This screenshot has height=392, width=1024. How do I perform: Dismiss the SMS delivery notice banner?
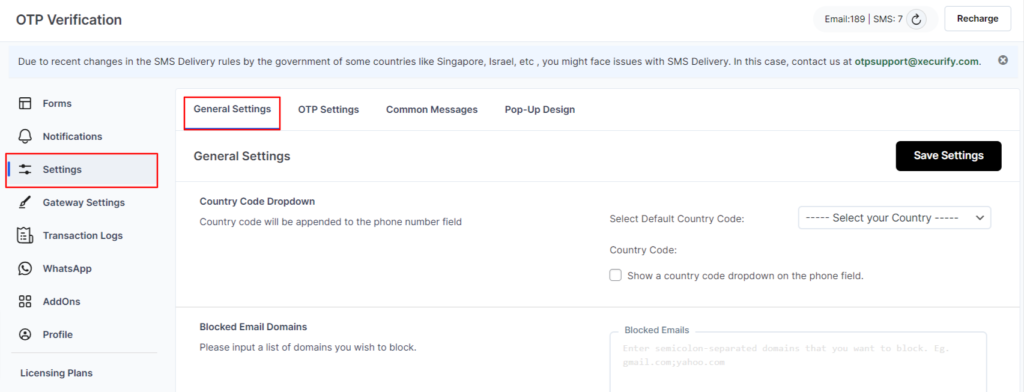coord(1003,60)
